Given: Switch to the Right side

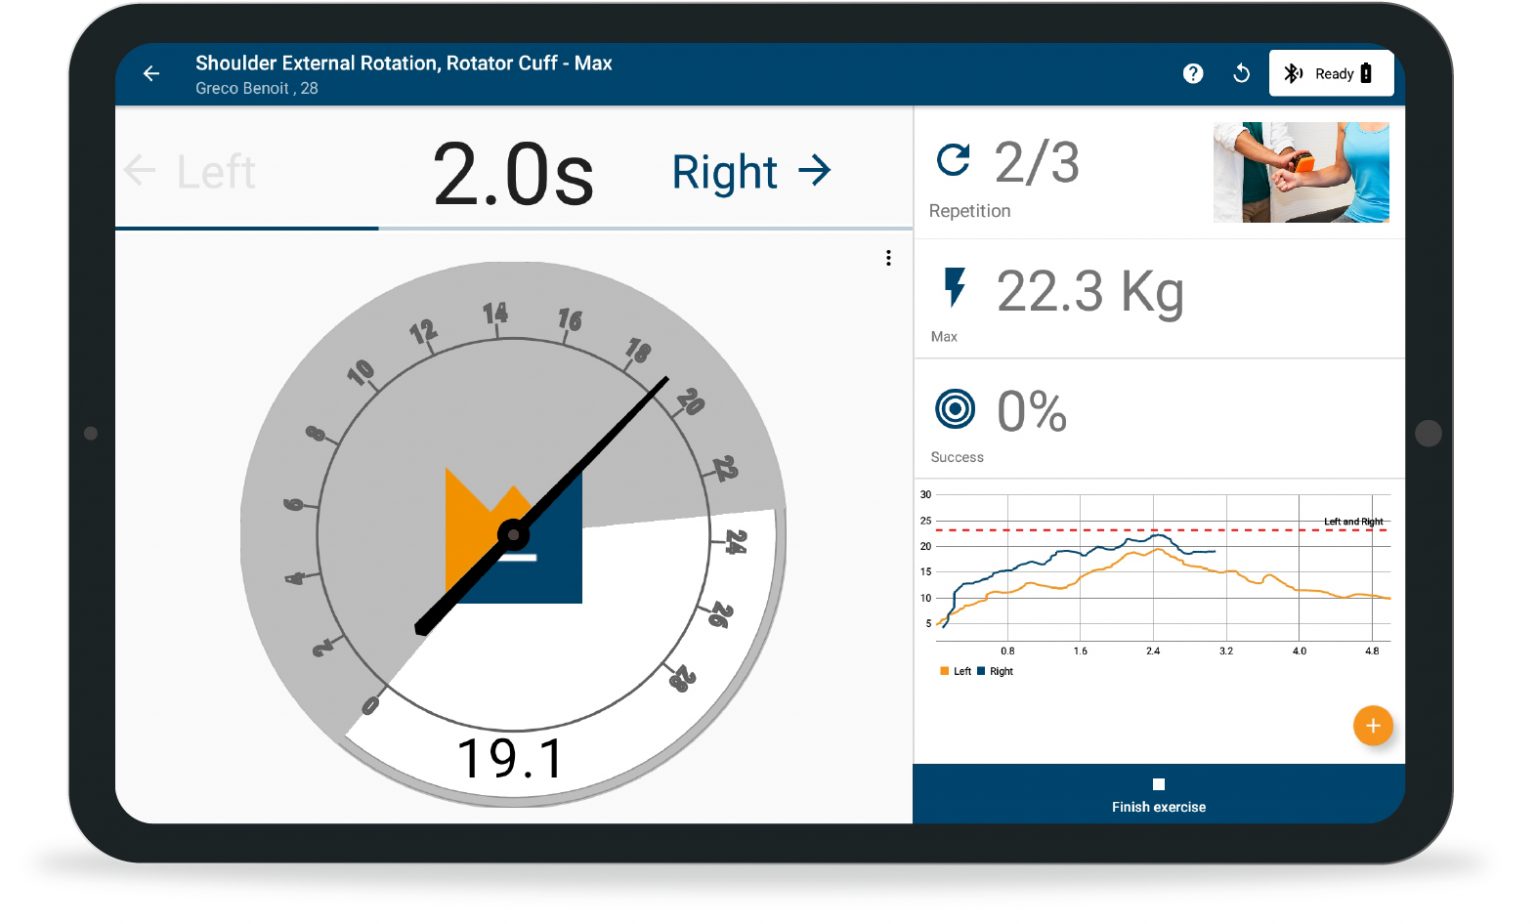Looking at the screenshot, I should click(x=750, y=172).
